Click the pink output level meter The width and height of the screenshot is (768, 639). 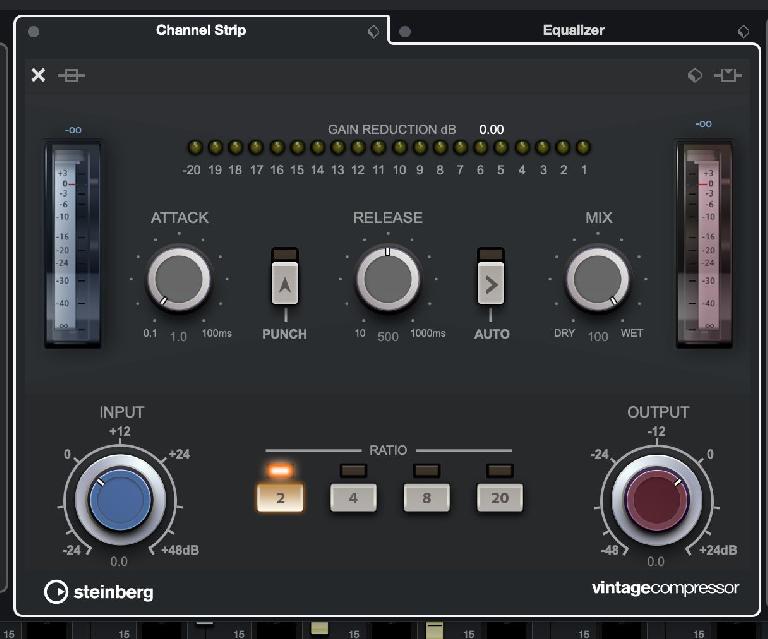click(704, 245)
